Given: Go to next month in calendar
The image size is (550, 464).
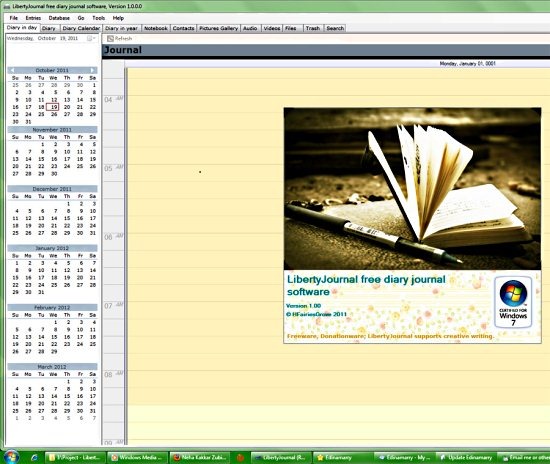Looking at the screenshot, I should coord(93,70).
